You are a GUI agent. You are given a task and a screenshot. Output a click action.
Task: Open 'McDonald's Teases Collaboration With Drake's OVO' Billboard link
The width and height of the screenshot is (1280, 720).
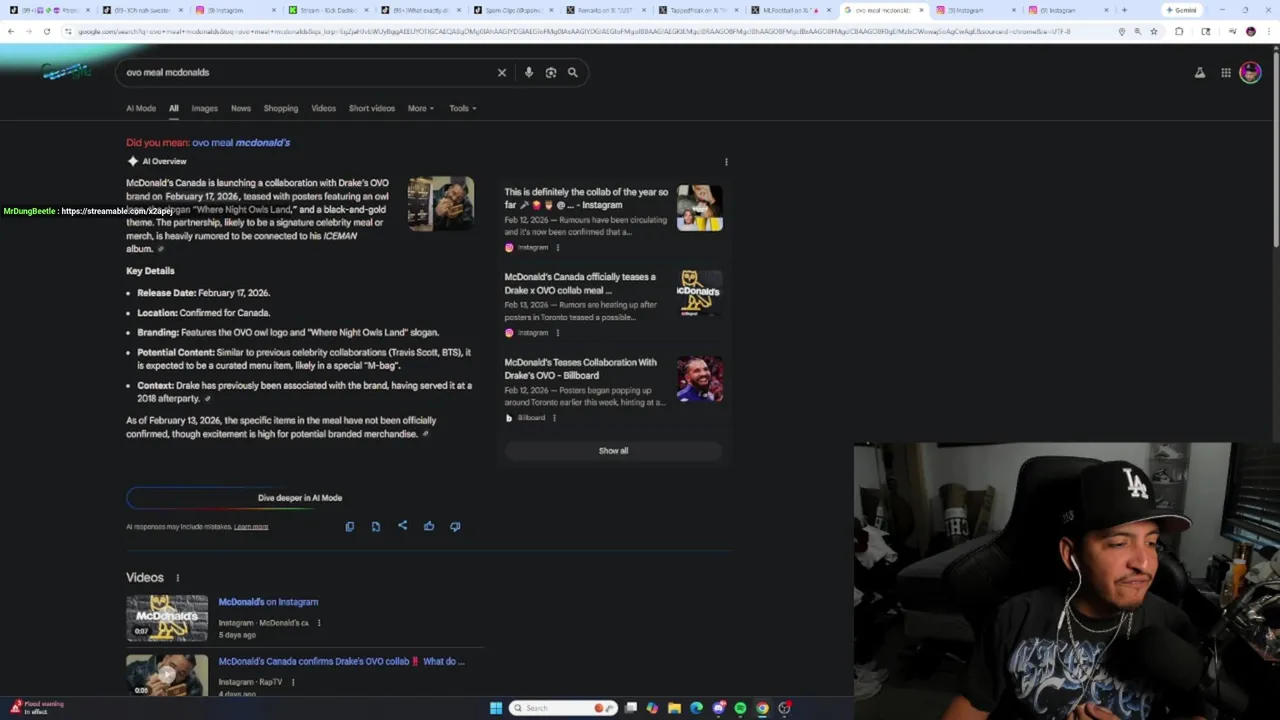tap(581, 369)
